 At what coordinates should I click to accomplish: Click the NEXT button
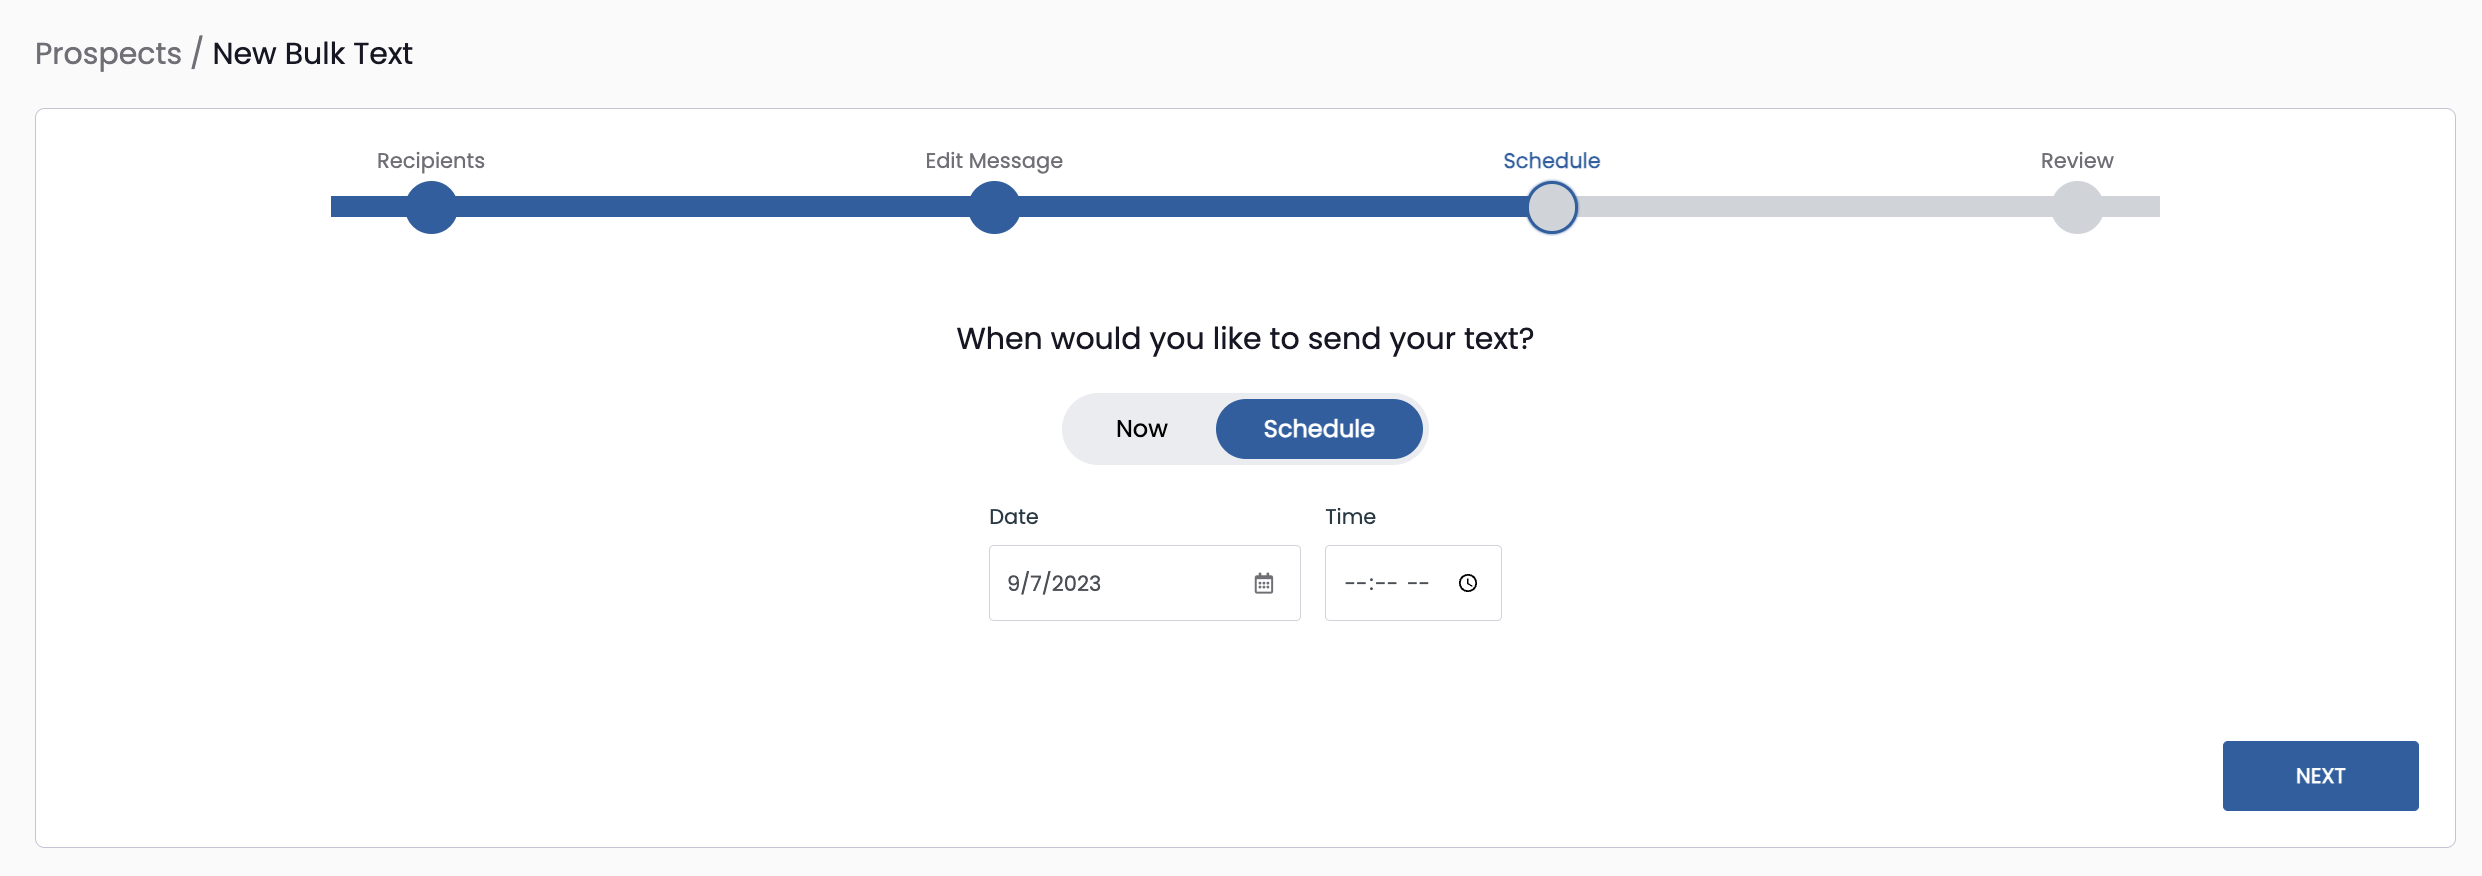pyautogui.click(x=2319, y=776)
